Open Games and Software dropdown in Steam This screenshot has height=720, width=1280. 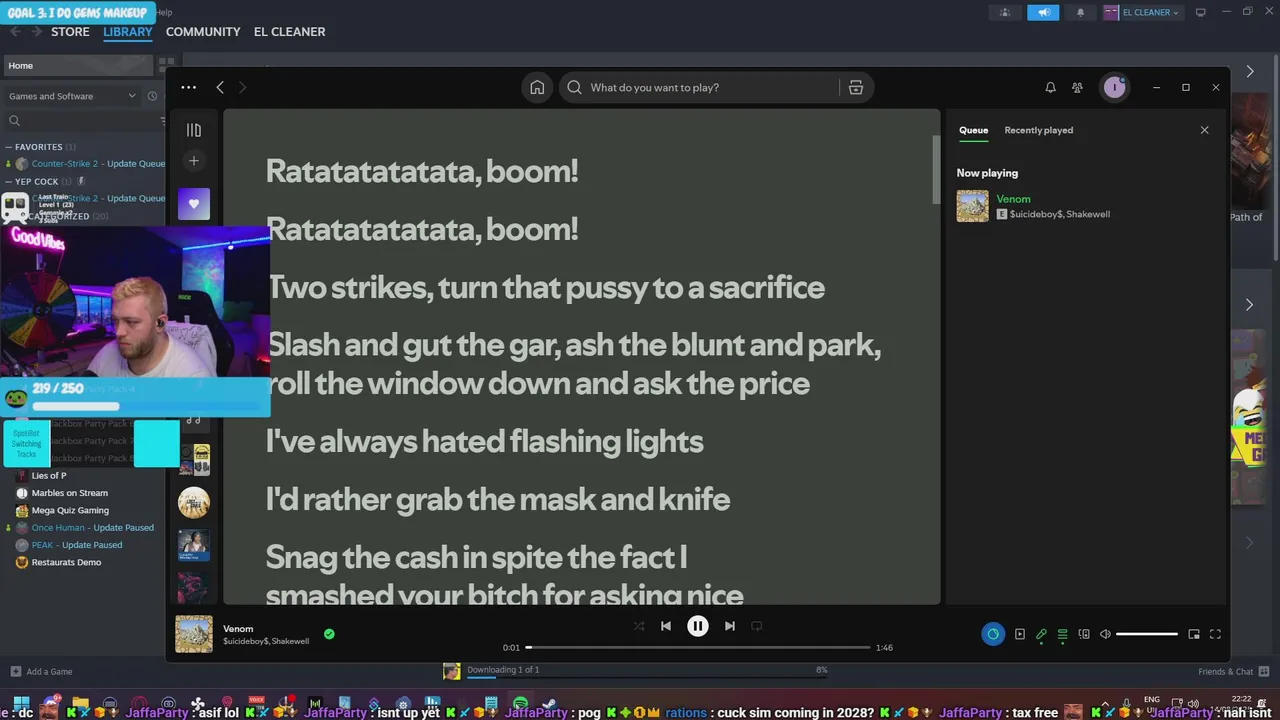click(x=72, y=96)
